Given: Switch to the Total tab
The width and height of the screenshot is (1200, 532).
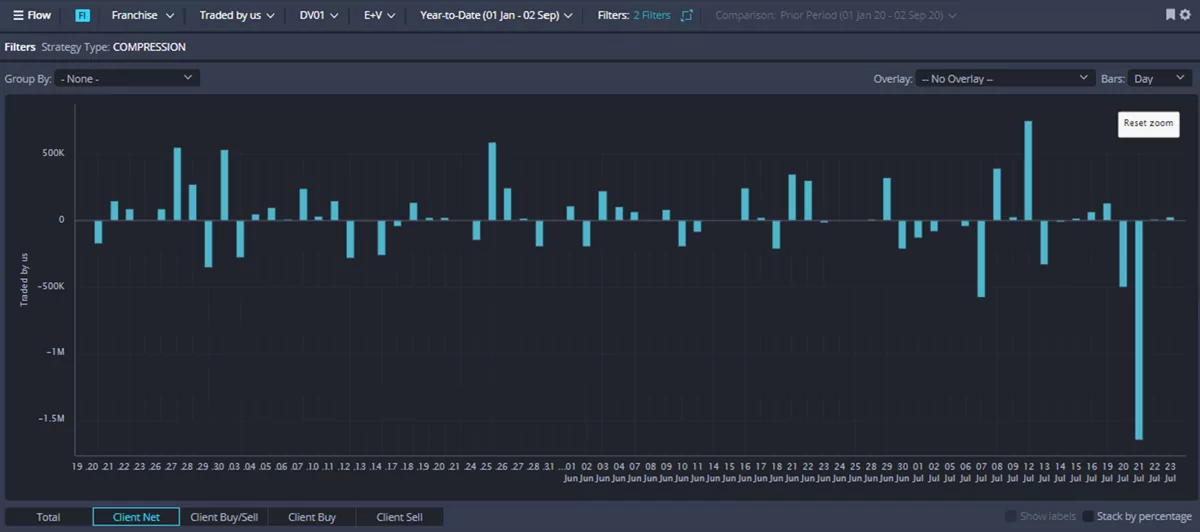Looking at the screenshot, I should (48, 517).
